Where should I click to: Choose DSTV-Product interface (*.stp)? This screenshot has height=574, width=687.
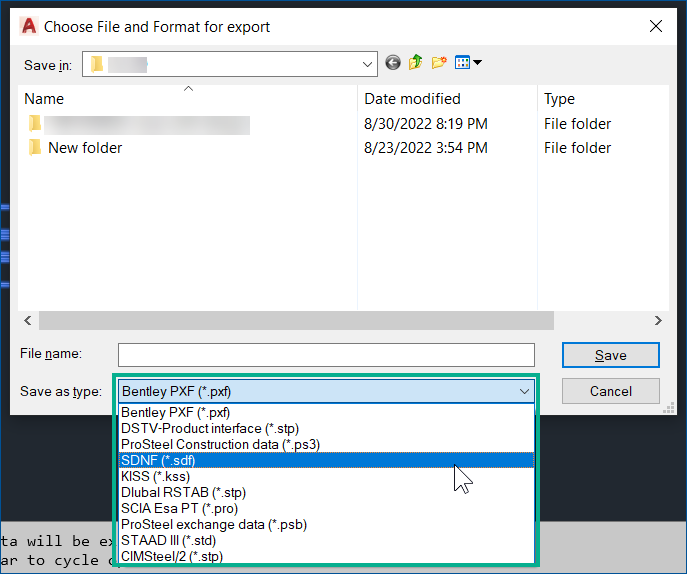tap(326, 429)
